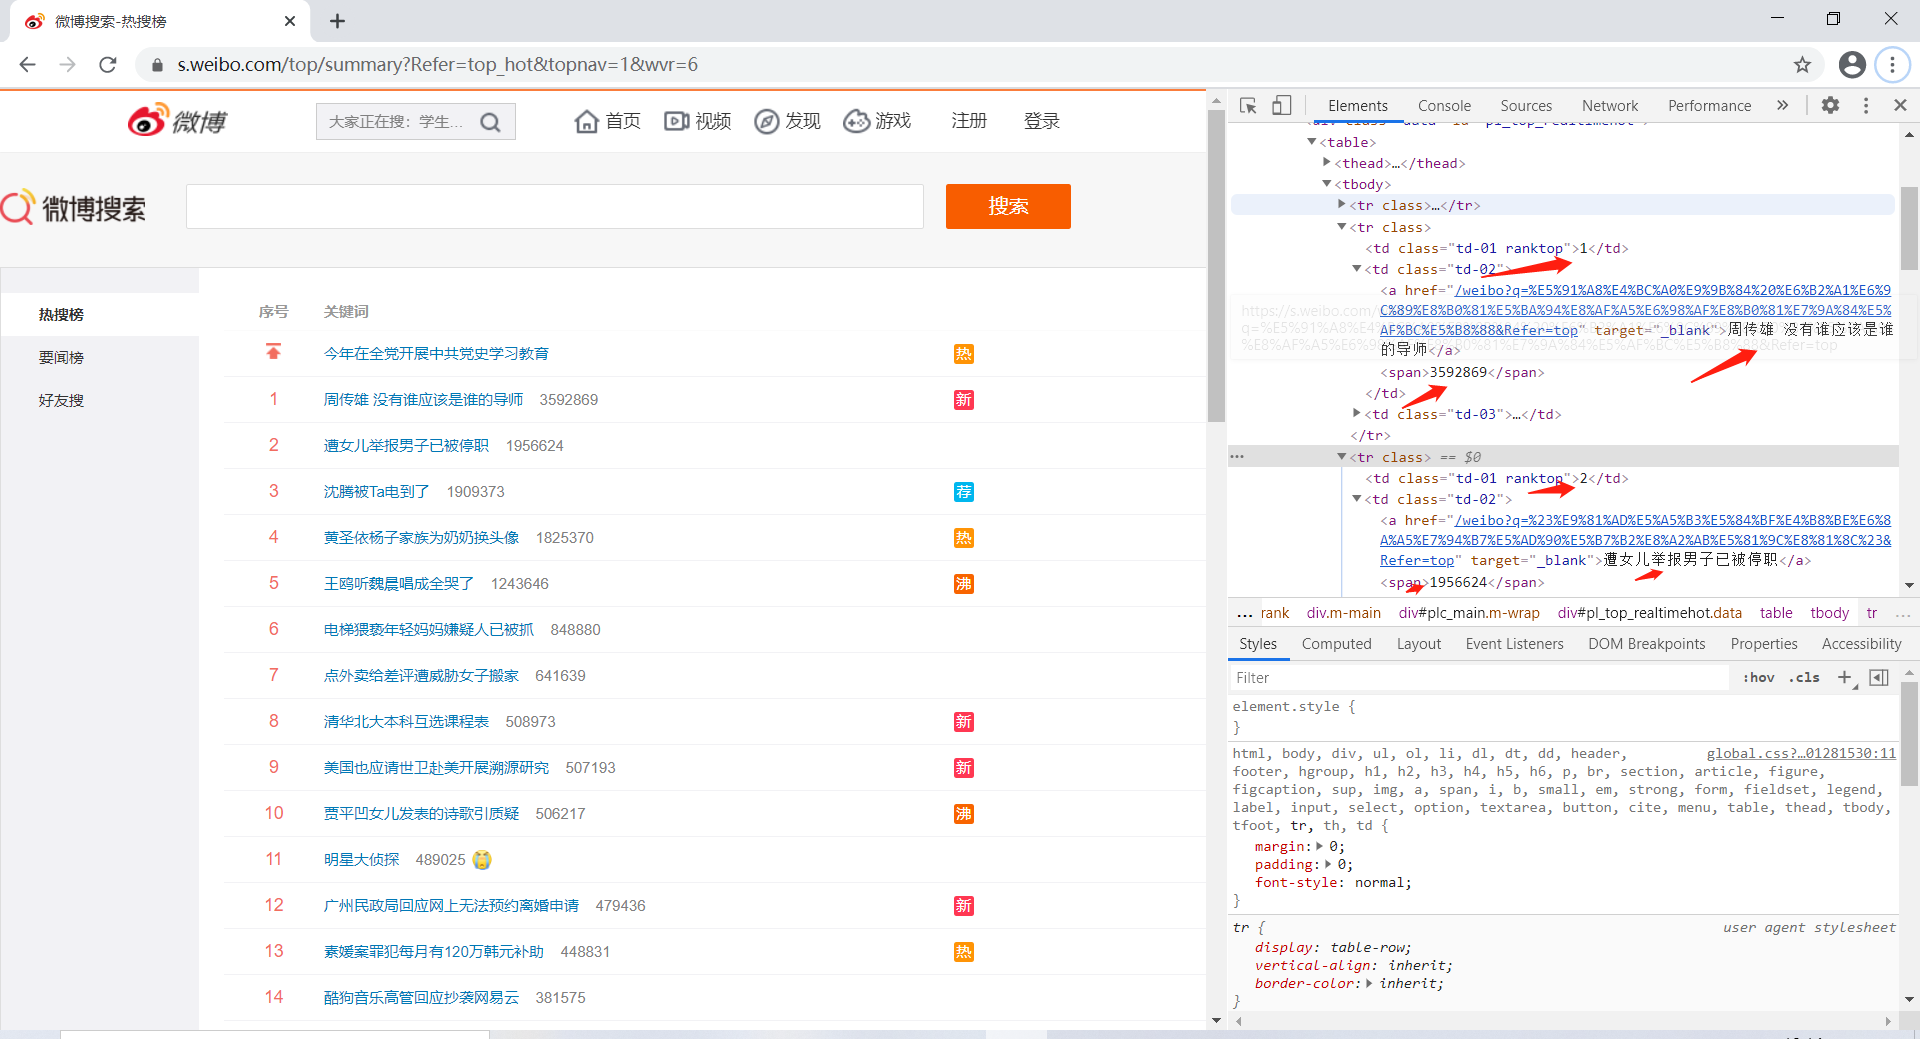Image resolution: width=1920 pixels, height=1039 pixels.
Task: Select 要闻榜 in the left sidebar
Action: 61,357
